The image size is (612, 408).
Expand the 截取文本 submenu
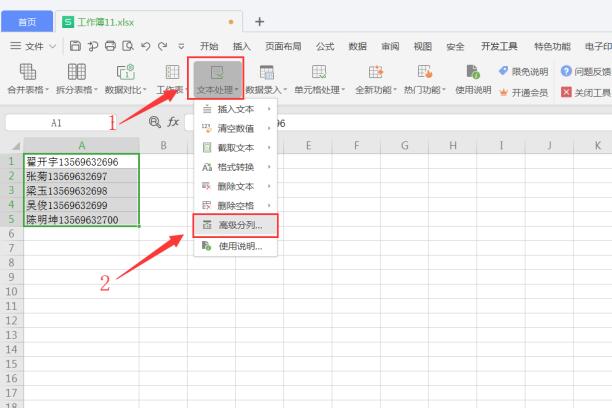[x=269, y=148]
